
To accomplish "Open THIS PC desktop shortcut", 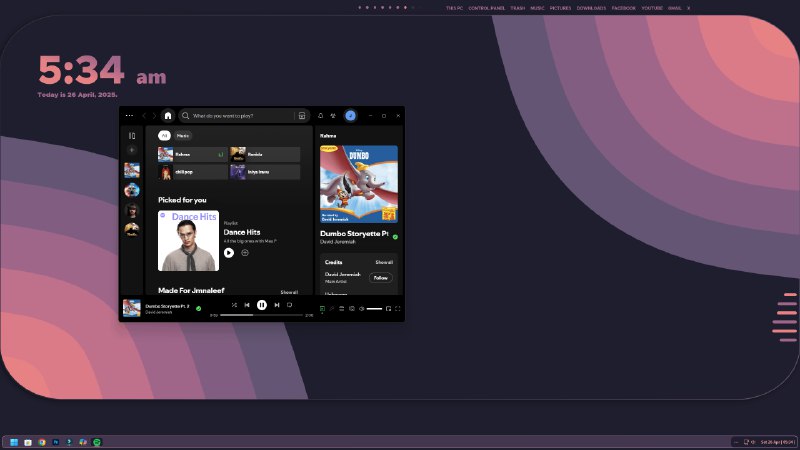I will 454,8.
